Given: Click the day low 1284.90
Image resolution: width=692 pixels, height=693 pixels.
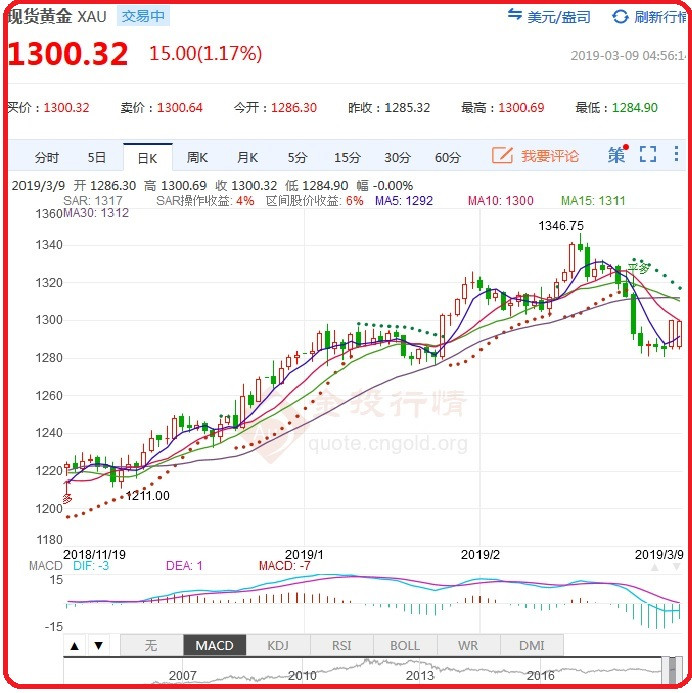Looking at the screenshot, I should pos(635,107).
